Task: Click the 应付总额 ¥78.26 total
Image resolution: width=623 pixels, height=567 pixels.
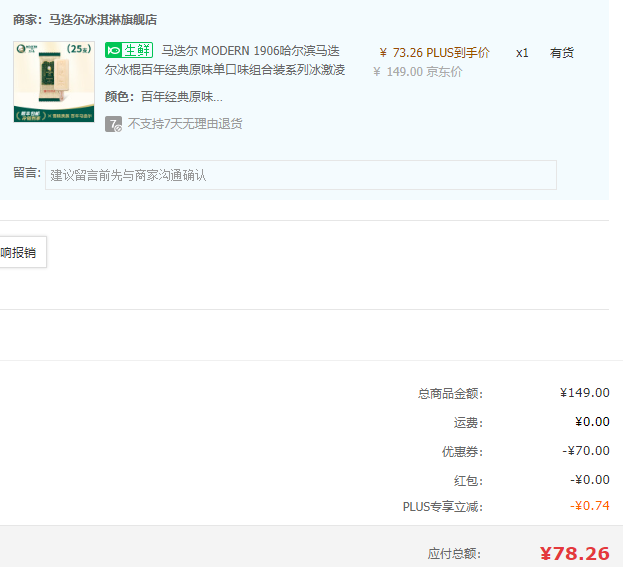Action: (x=575, y=553)
